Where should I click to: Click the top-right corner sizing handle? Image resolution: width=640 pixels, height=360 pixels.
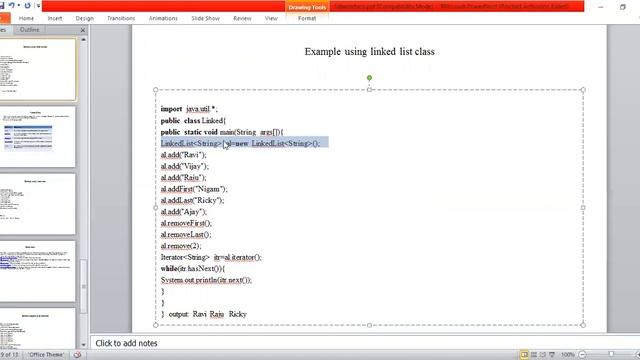[583, 90]
